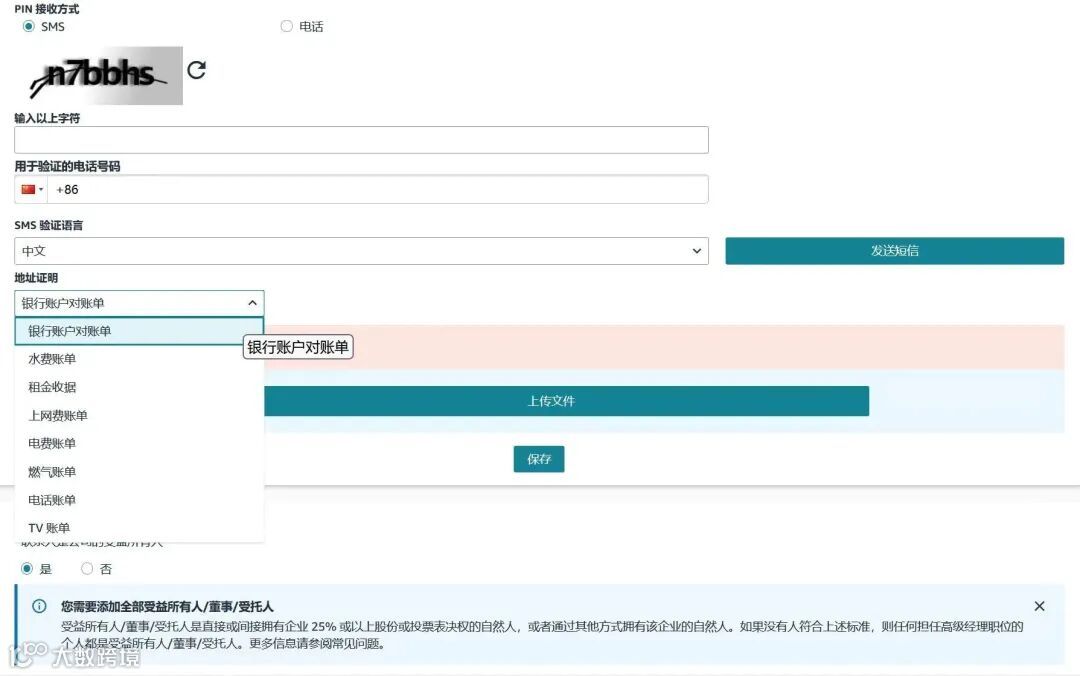The width and height of the screenshot is (1080, 676).
Task: Choose 电费账单 option
Action: tap(139, 444)
